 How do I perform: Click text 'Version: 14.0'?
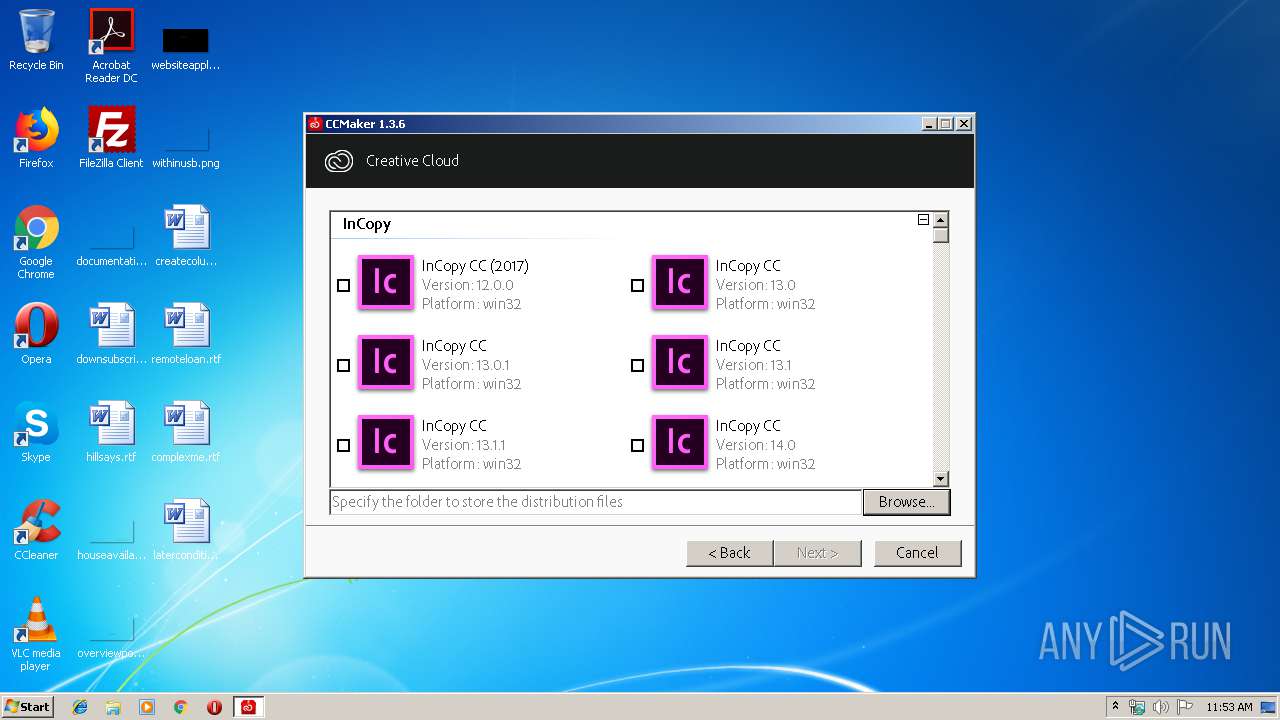point(755,445)
